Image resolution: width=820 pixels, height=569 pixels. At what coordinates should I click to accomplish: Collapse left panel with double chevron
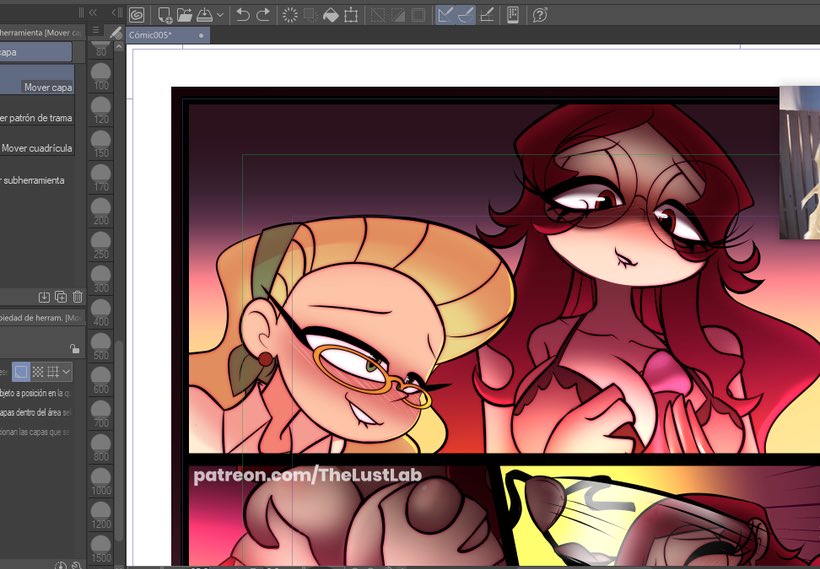[93, 12]
